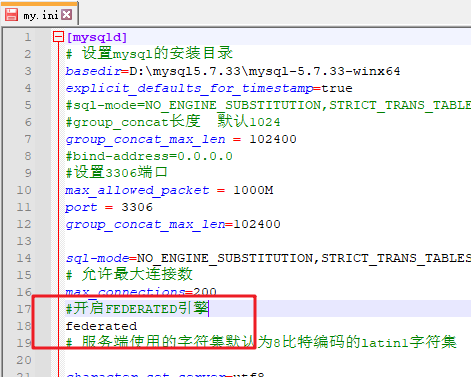Close the my.ini tab
This screenshot has width=471, height=377.
pos(67,14)
